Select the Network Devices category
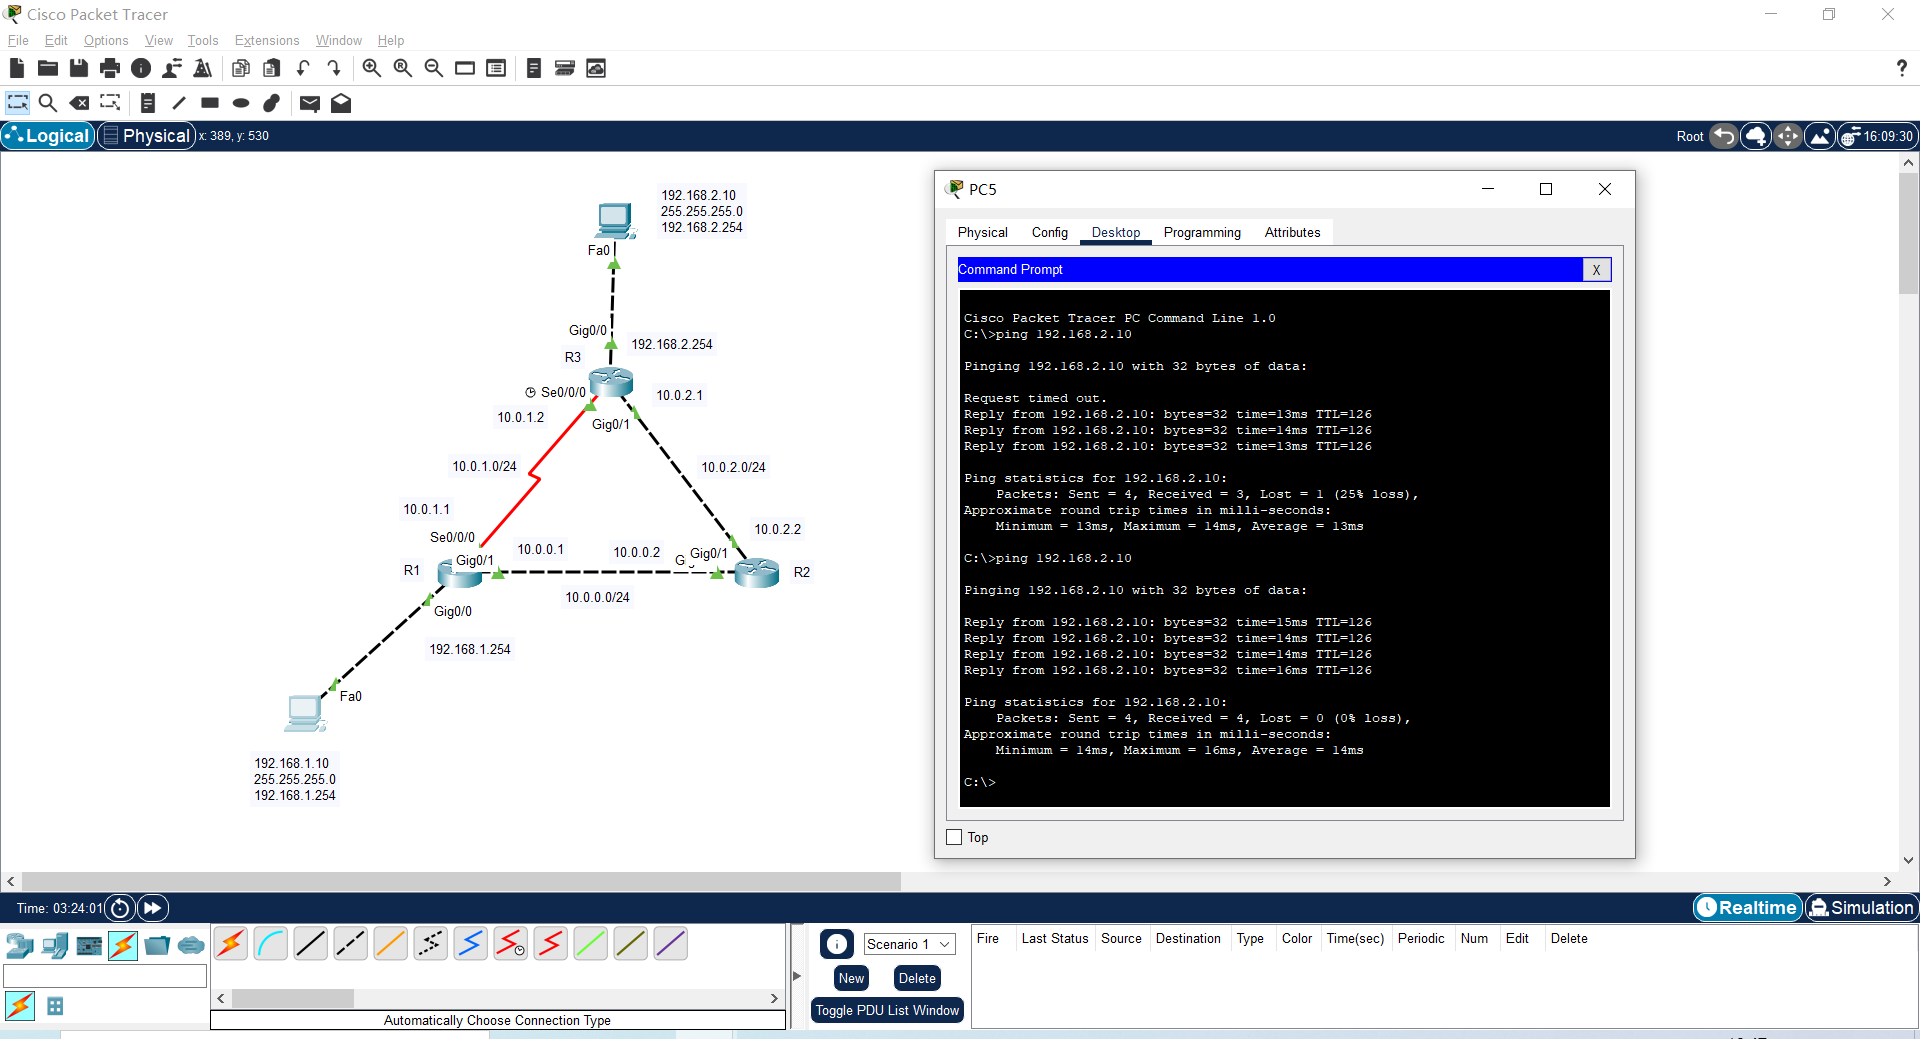The height and width of the screenshot is (1039, 1920). tap(20, 945)
